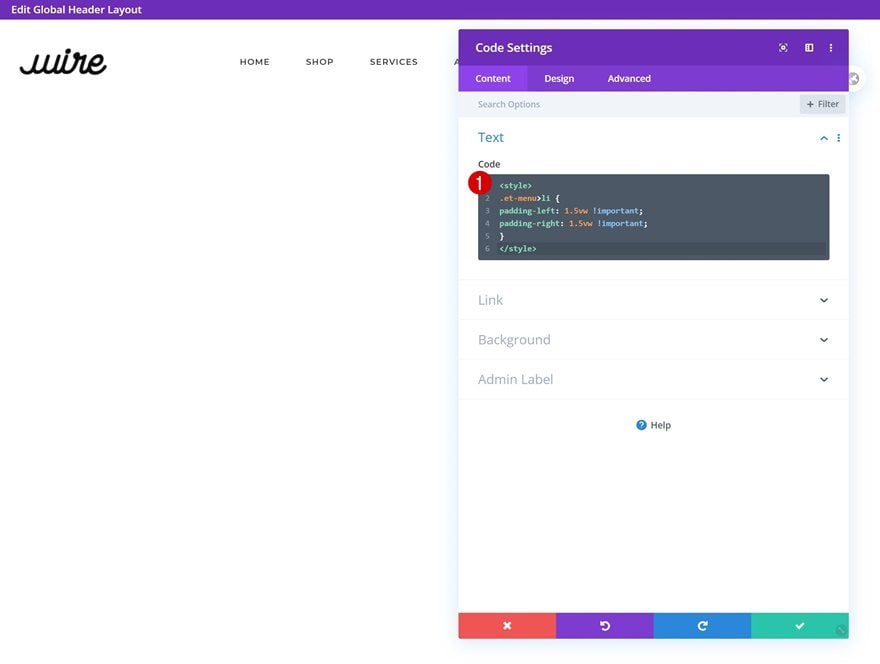Click the red discard changes X button

coord(507,625)
